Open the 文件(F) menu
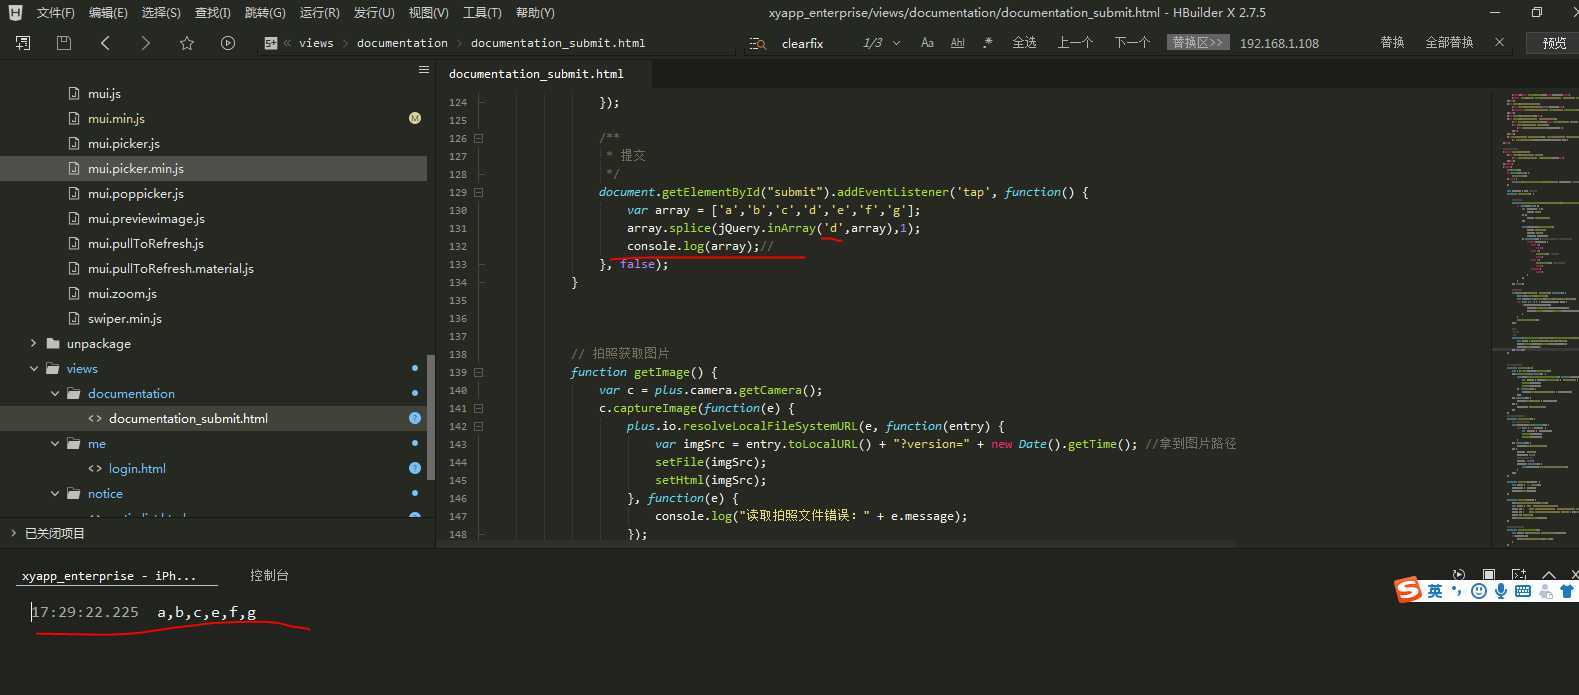Screen dimensions: 1579x695 56,13
